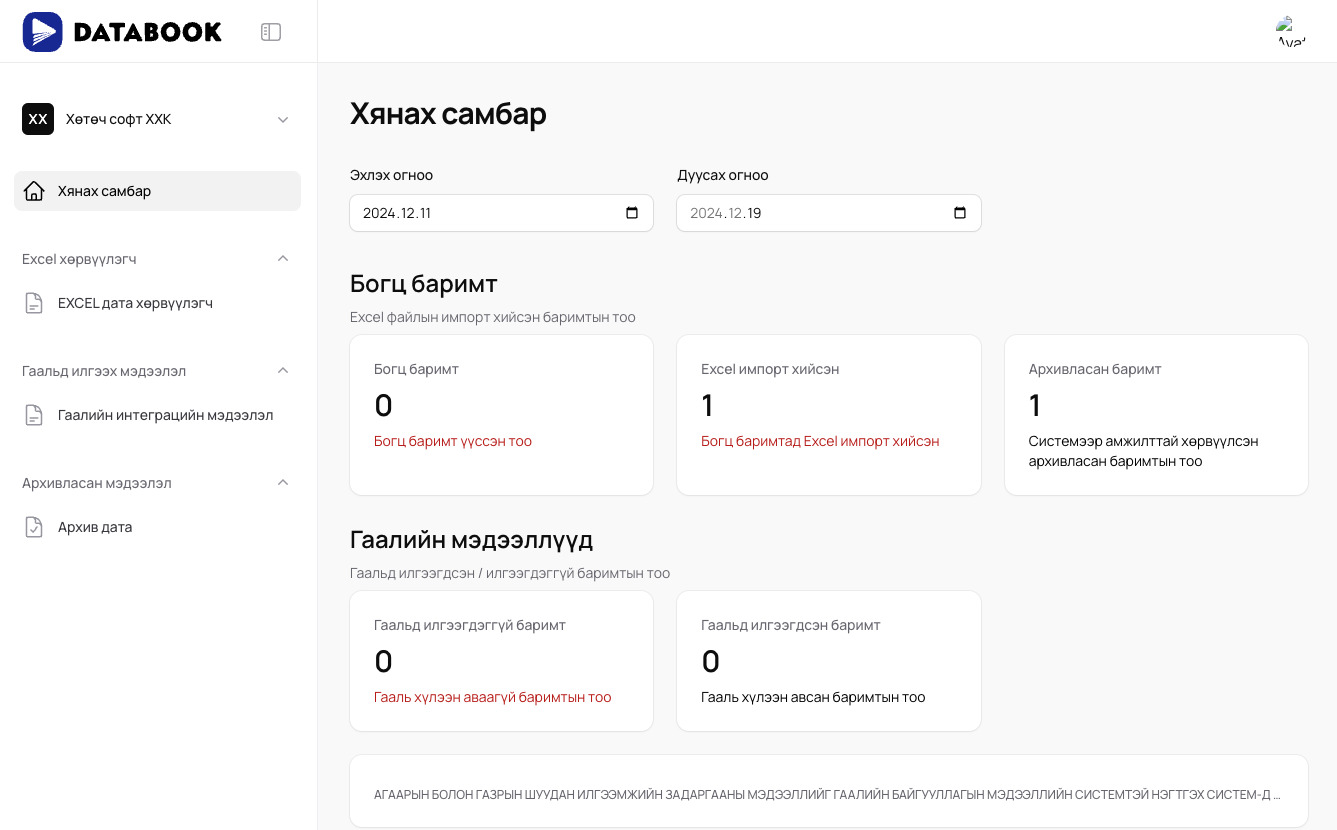Expand the Хөтөч софт ХХК organization dropdown
This screenshot has height=830, width=1337.
pyautogui.click(x=283, y=120)
